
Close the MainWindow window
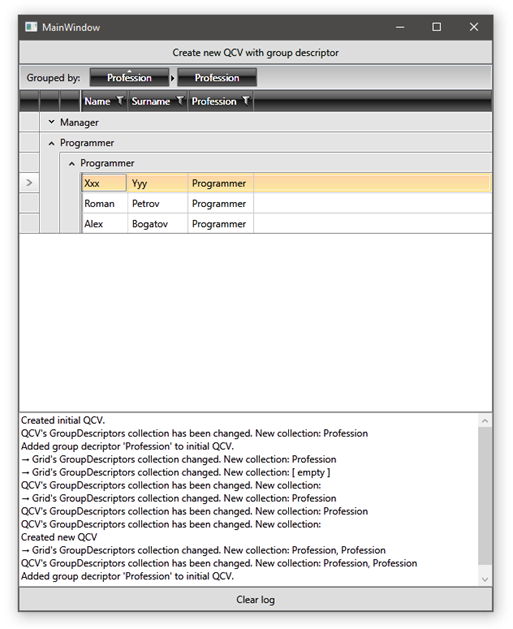pyautogui.click(x=474, y=27)
